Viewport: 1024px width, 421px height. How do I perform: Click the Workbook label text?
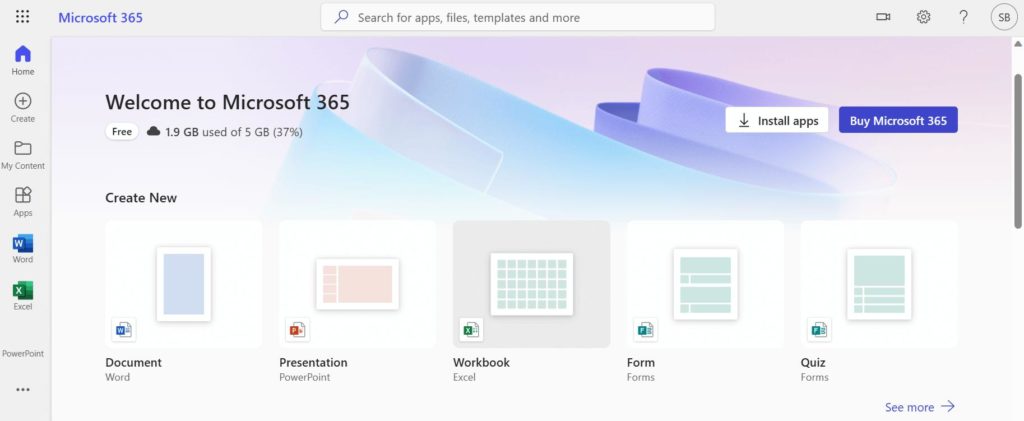pos(481,362)
